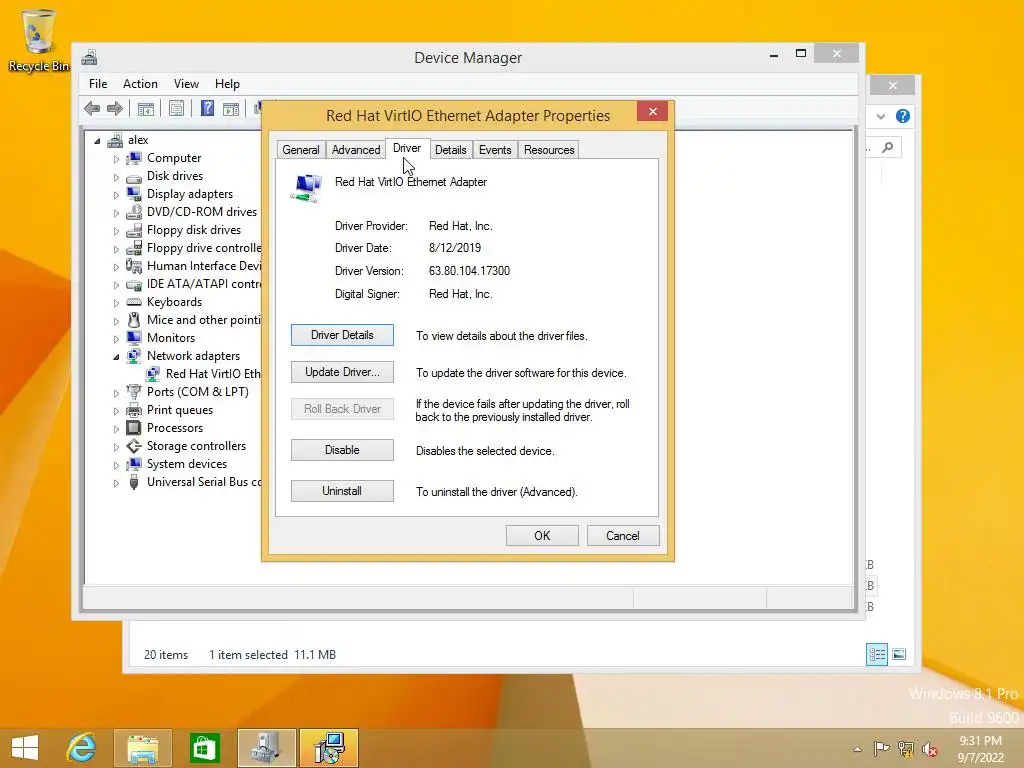Expand the DVD/CD-ROM drives node
Image resolution: width=1024 pixels, height=768 pixels.
(x=116, y=213)
